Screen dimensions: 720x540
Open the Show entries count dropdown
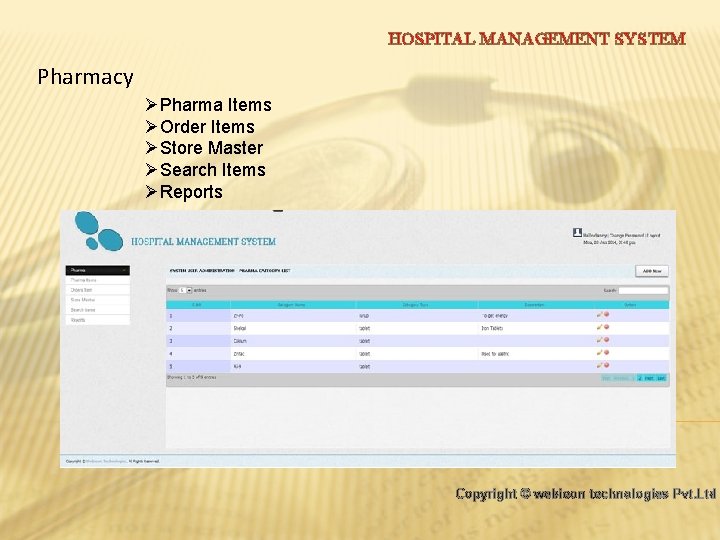click(x=186, y=290)
